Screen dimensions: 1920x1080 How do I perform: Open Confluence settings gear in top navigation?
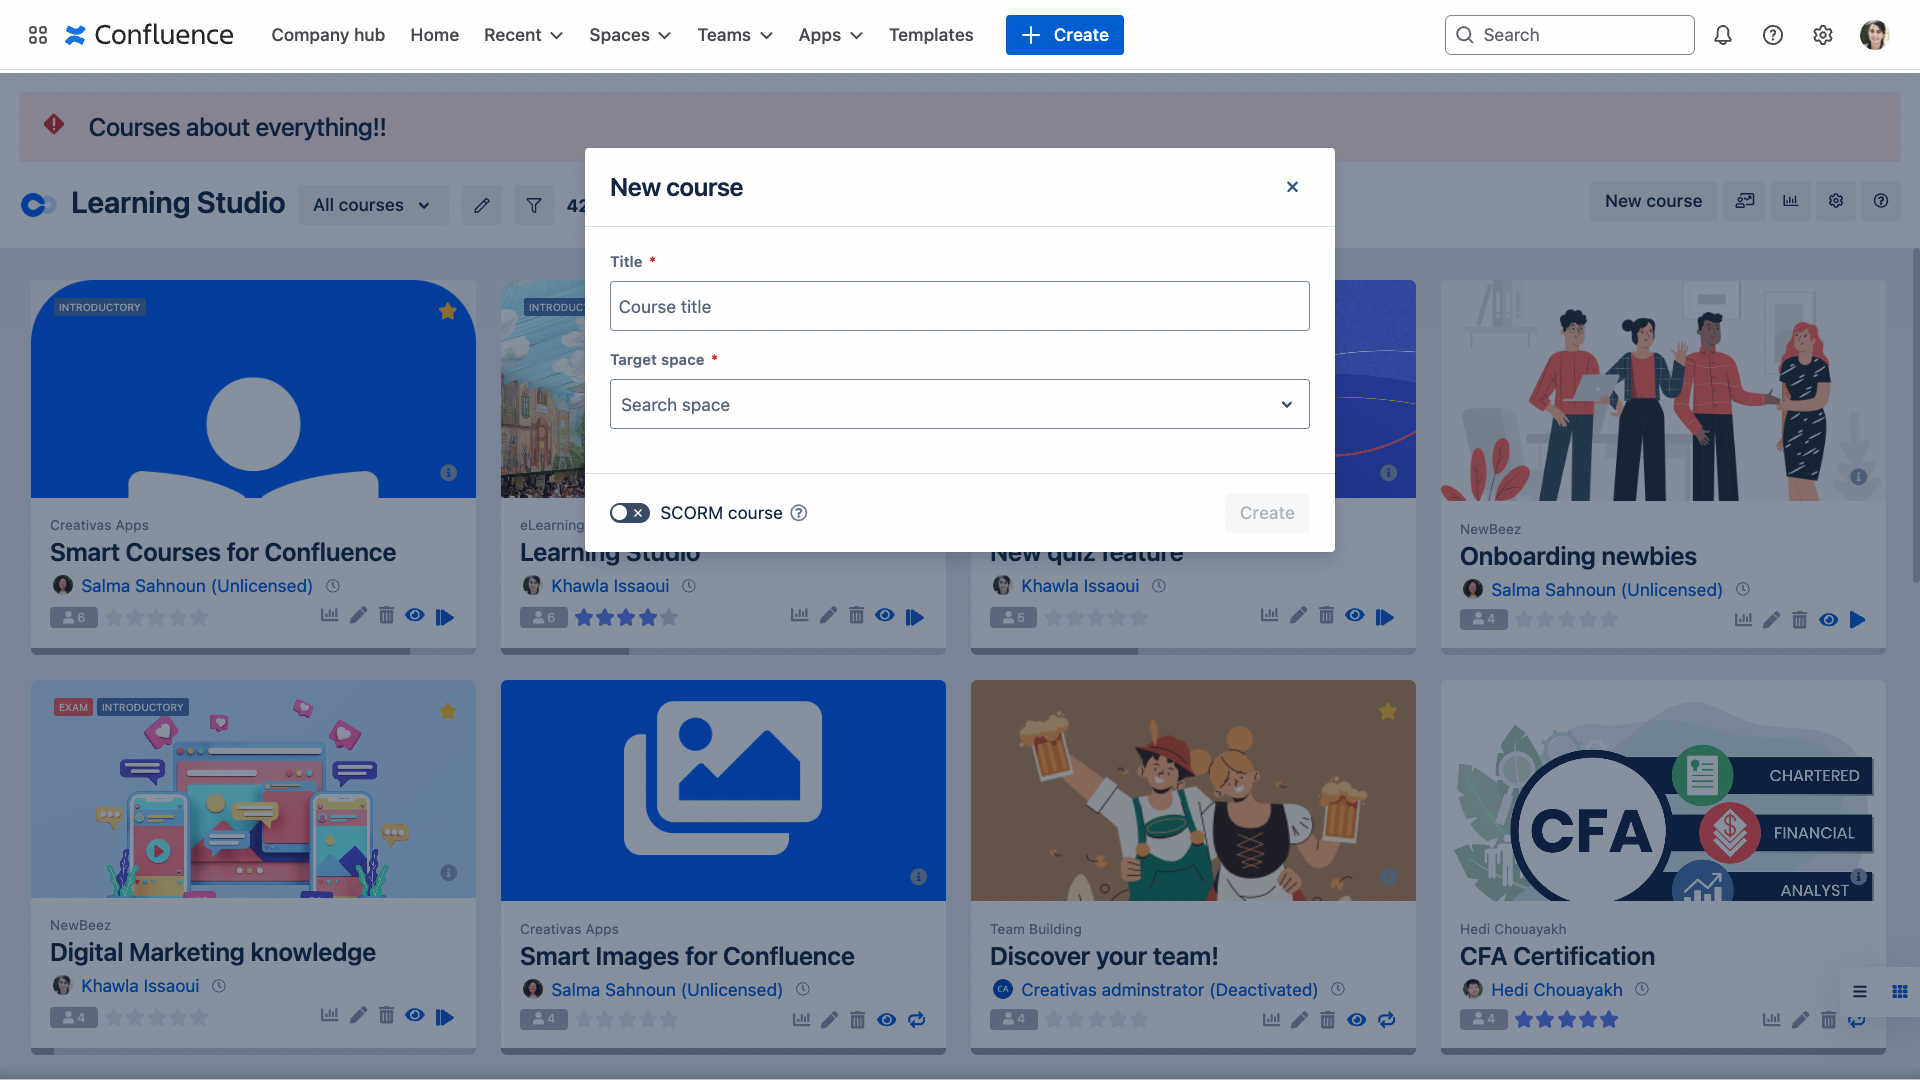pyautogui.click(x=1822, y=35)
